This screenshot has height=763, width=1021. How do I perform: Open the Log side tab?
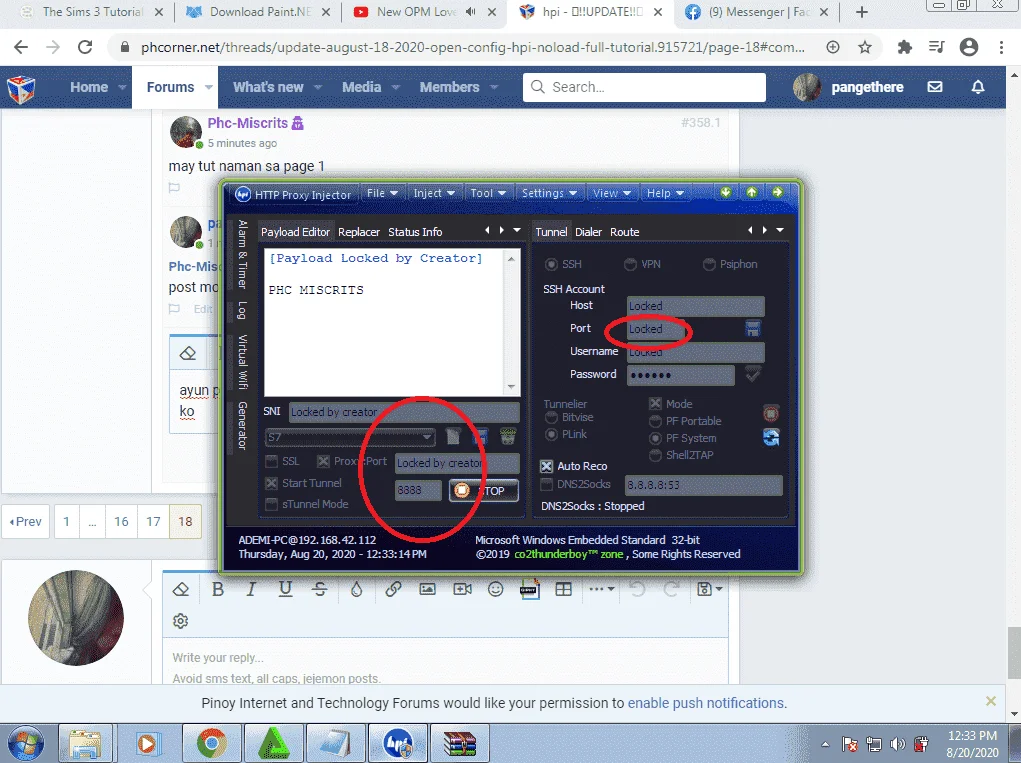(x=242, y=311)
